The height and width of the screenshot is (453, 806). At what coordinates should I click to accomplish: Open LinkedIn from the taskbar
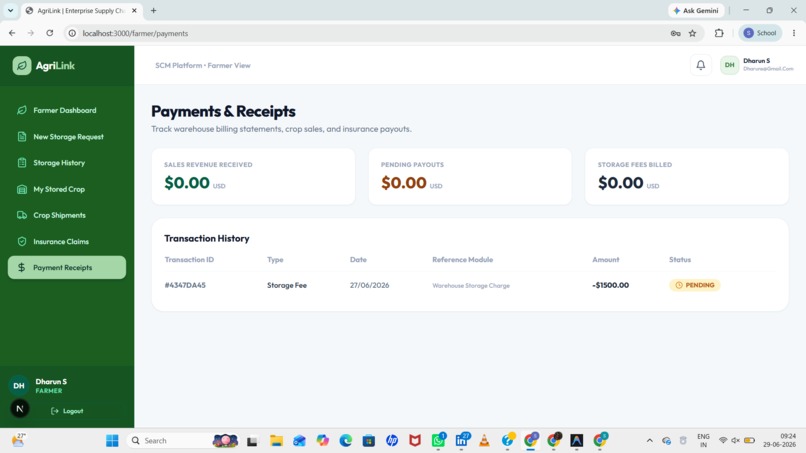461,441
